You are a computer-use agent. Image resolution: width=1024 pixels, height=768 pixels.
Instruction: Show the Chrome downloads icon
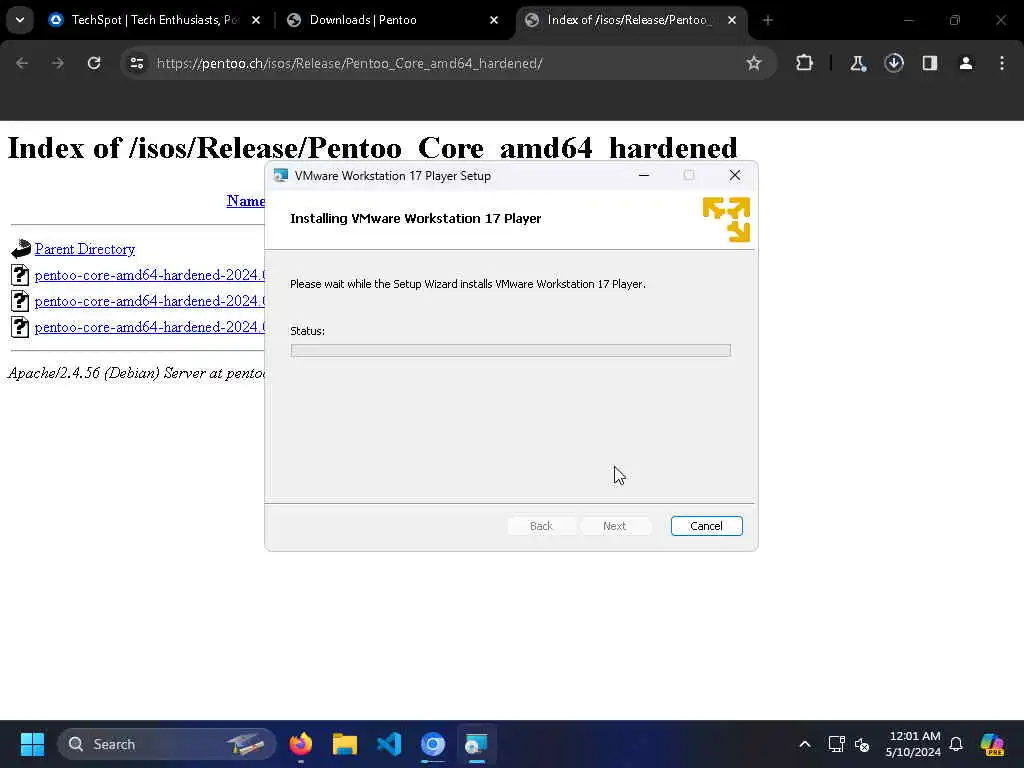click(x=893, y=63)
